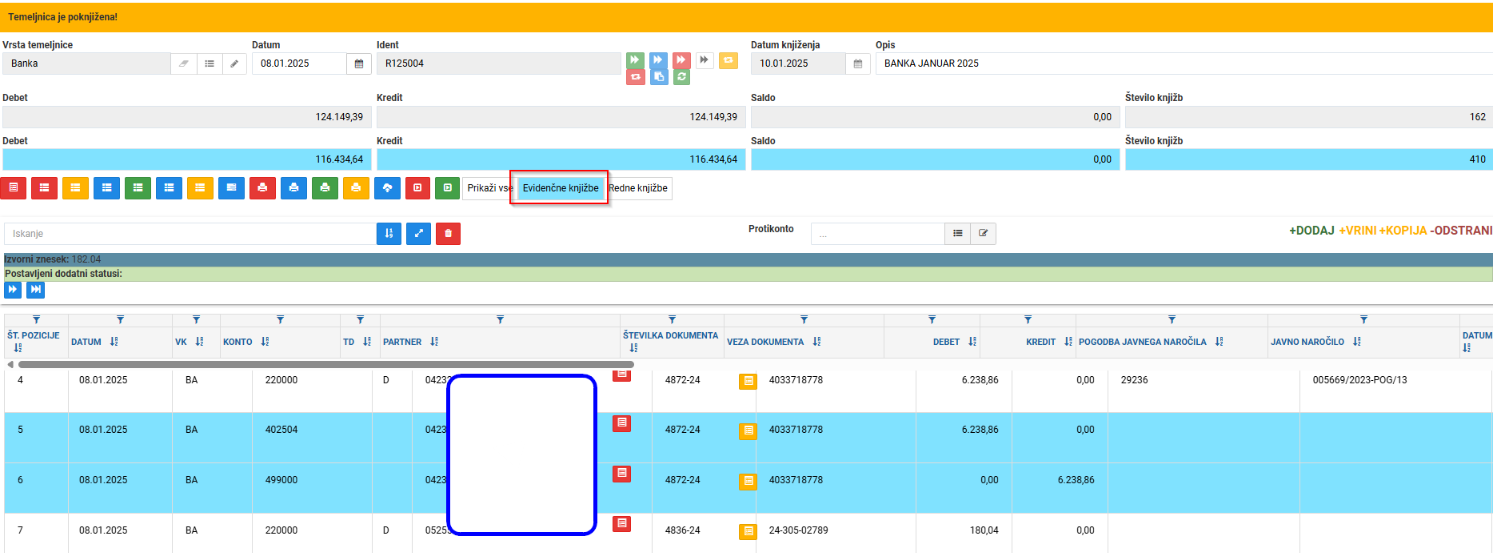Switch to the Redne knjižbe tab

point(638,188)
